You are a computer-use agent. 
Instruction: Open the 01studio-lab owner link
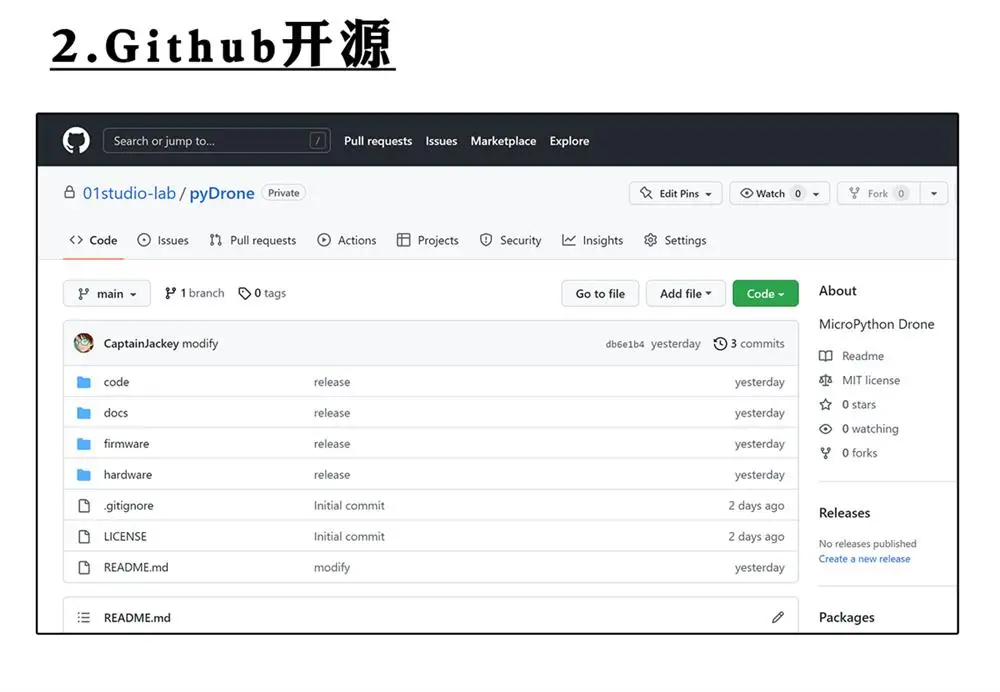pyautogui.click(x=129, y=193)
